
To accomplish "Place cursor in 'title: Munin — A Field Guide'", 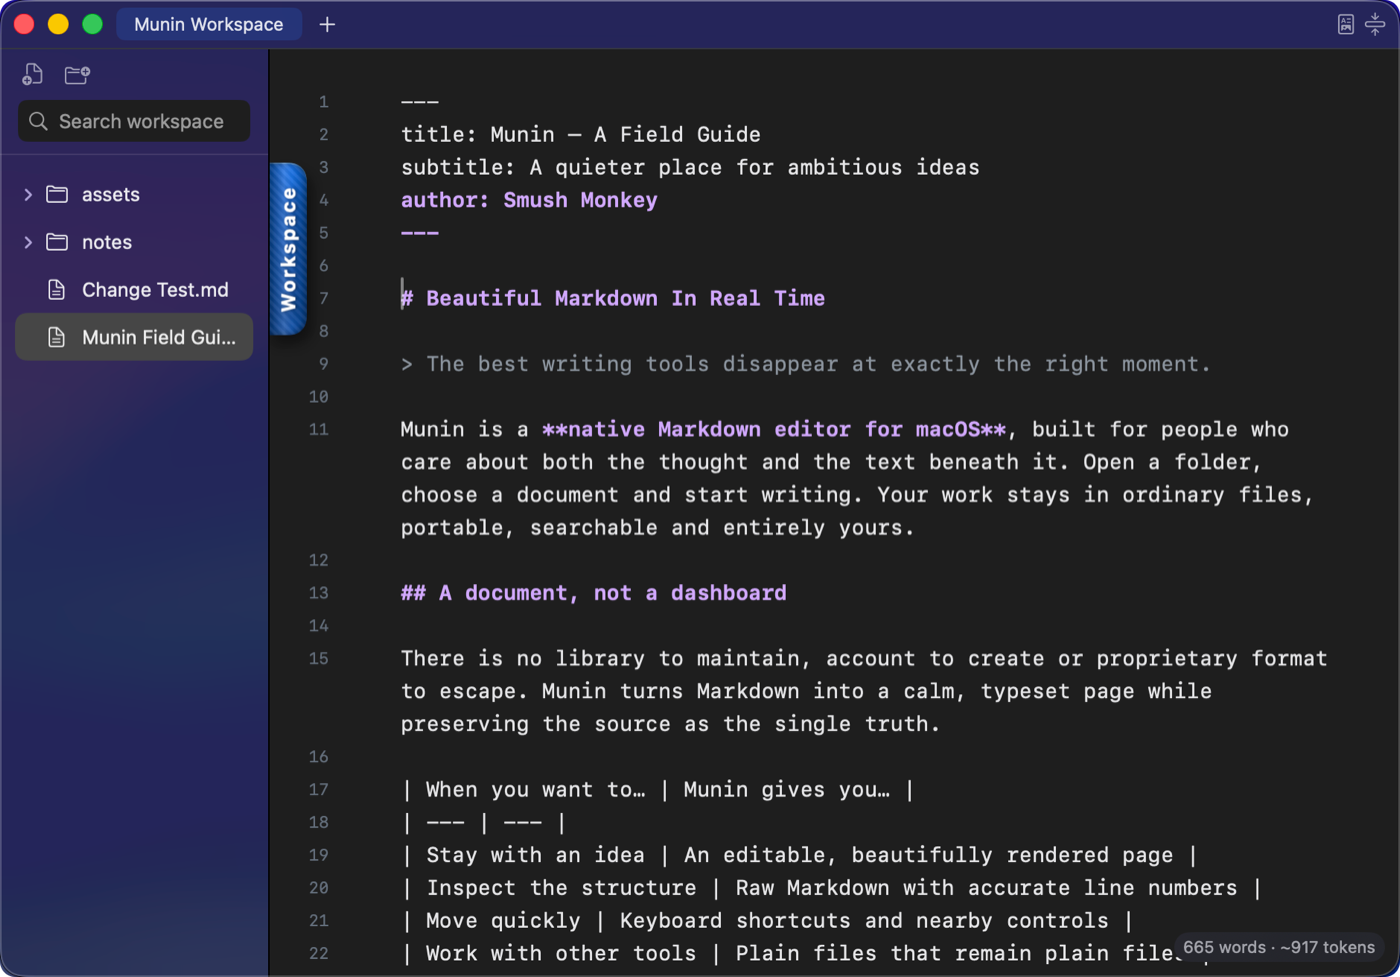I will click(x=581, y=134).
